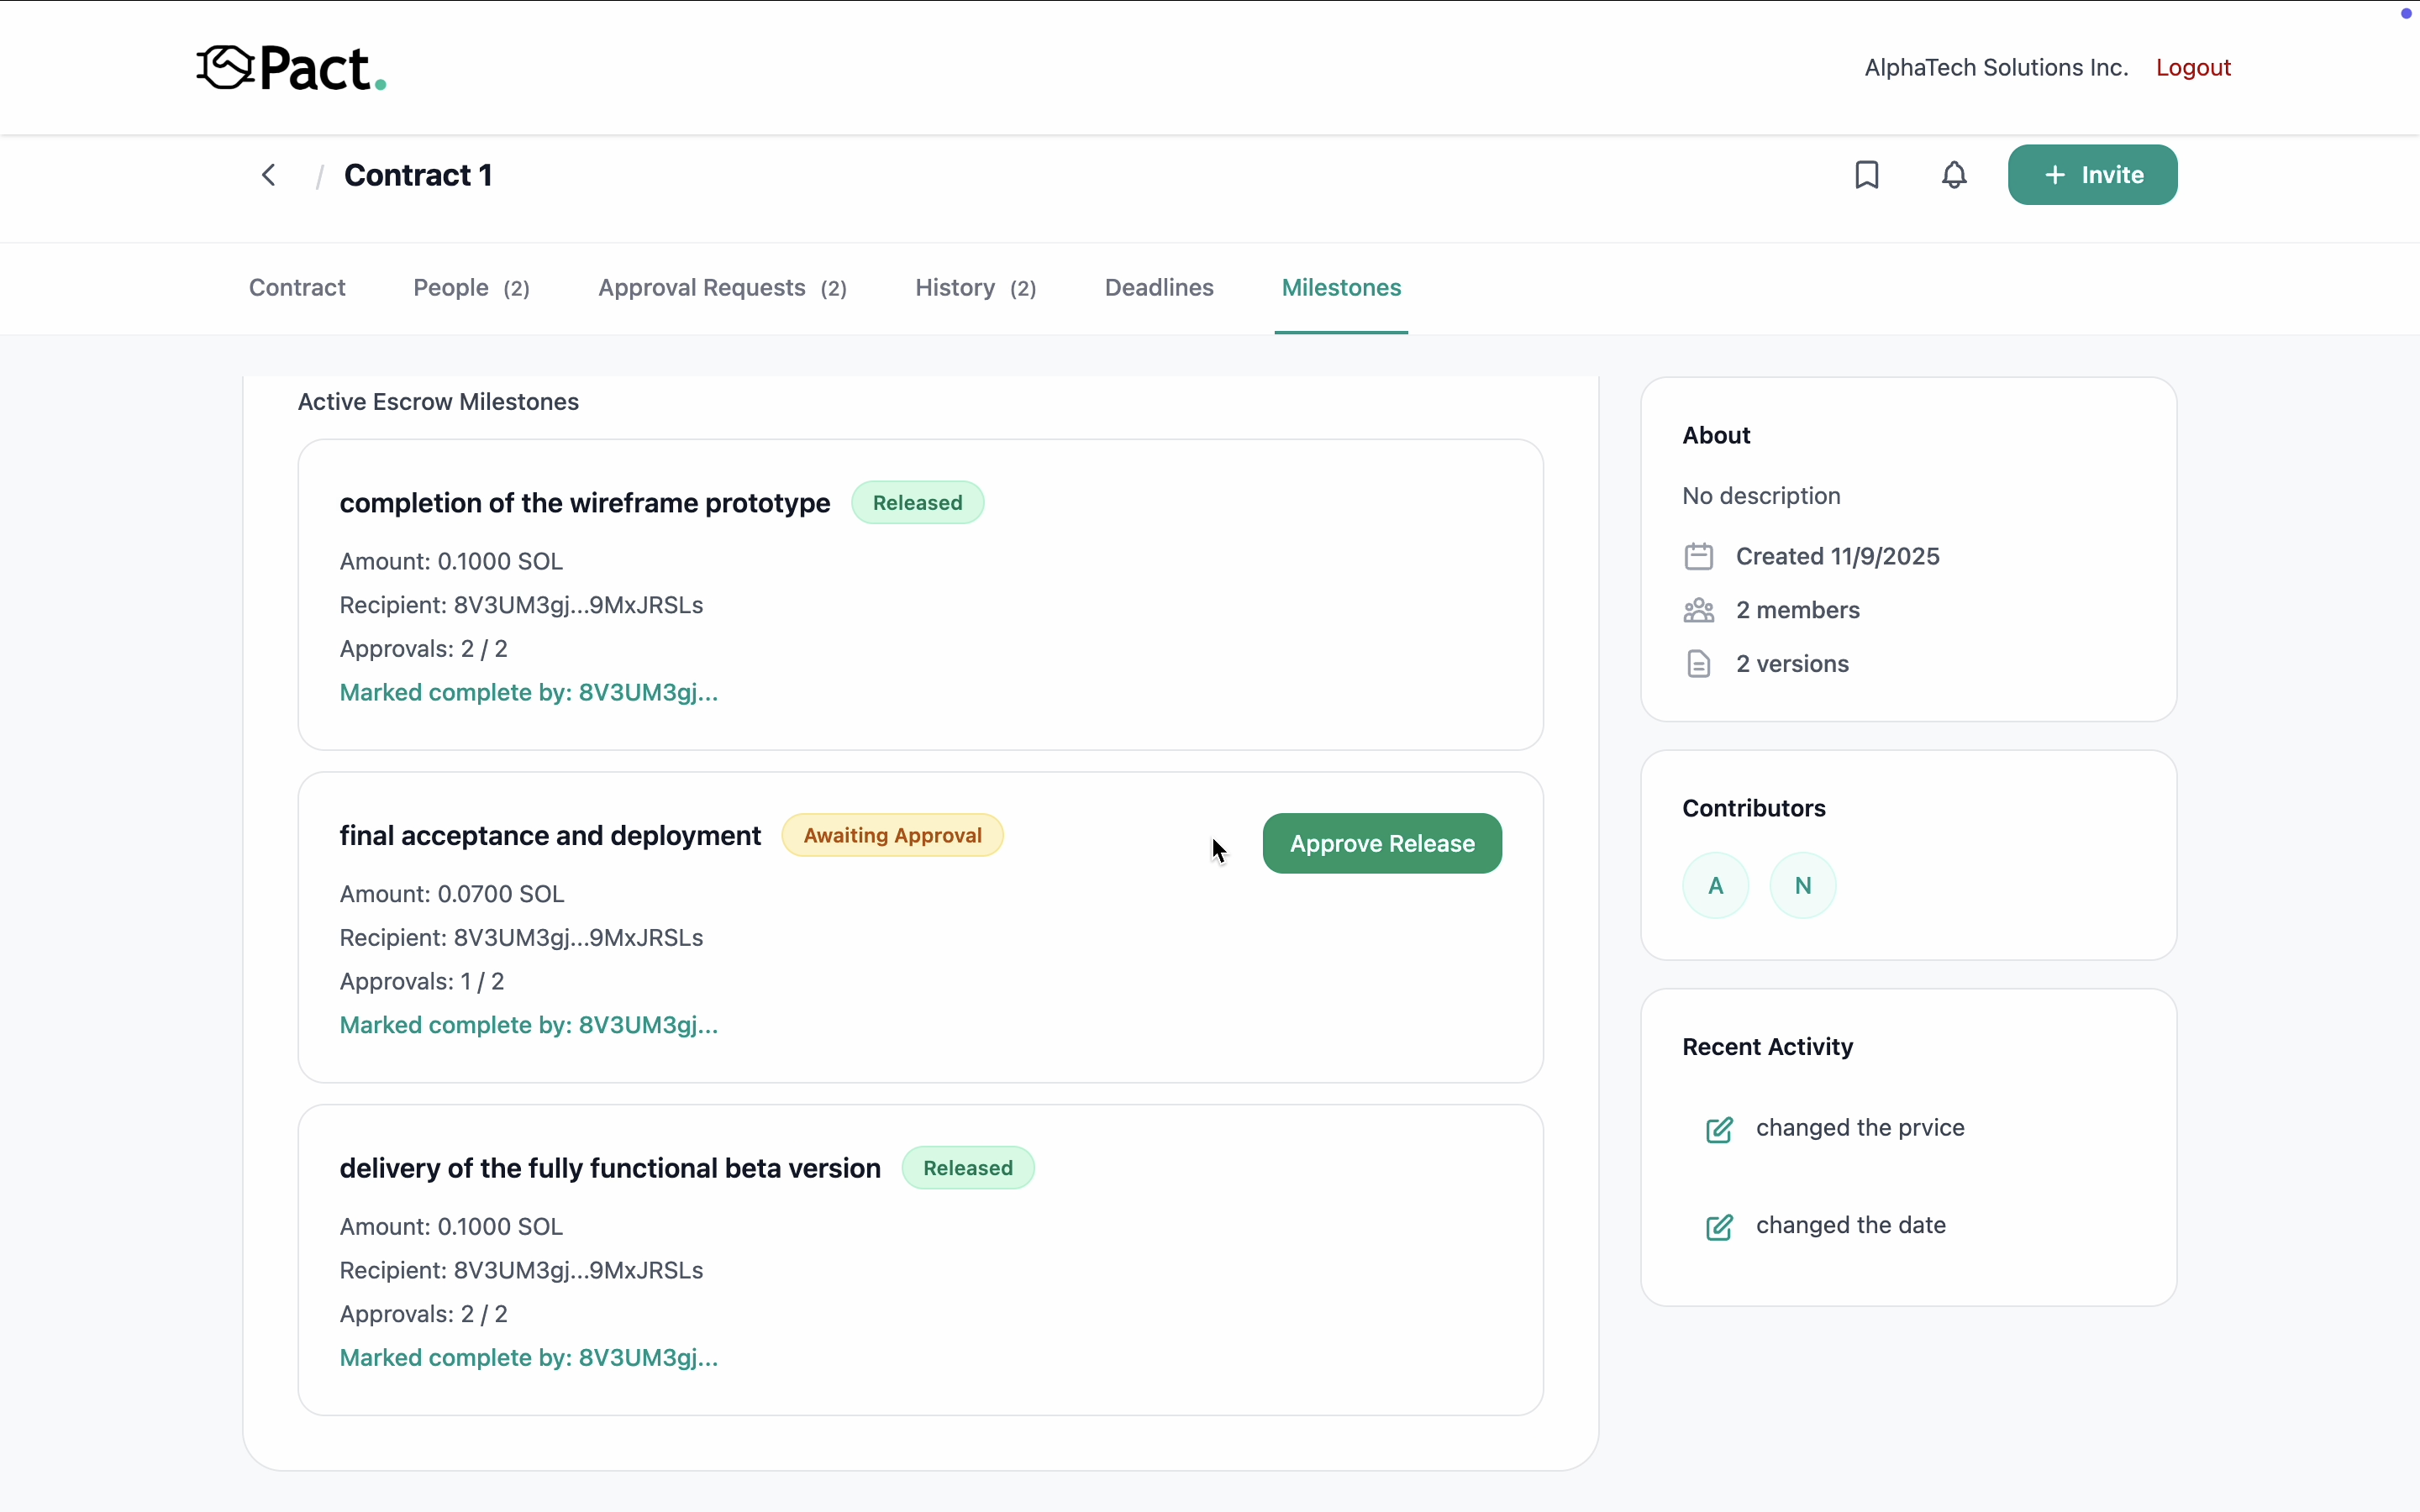2420x1512 pixels.
Task: Click the bookmark icon in header
Action: (1866, 175)
